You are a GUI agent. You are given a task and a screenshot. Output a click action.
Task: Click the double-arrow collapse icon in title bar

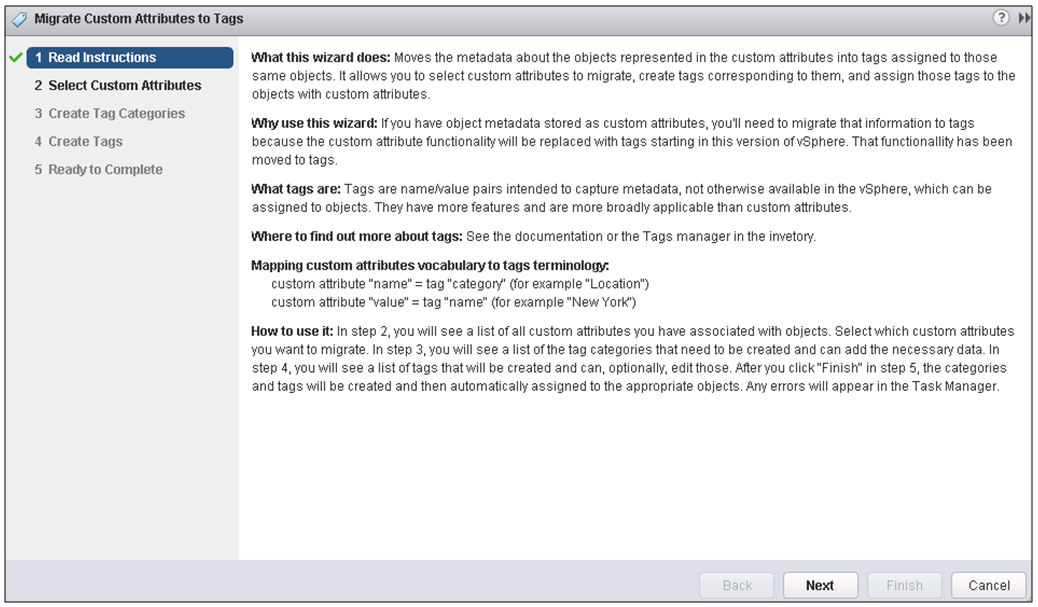tap(1025, 18)
